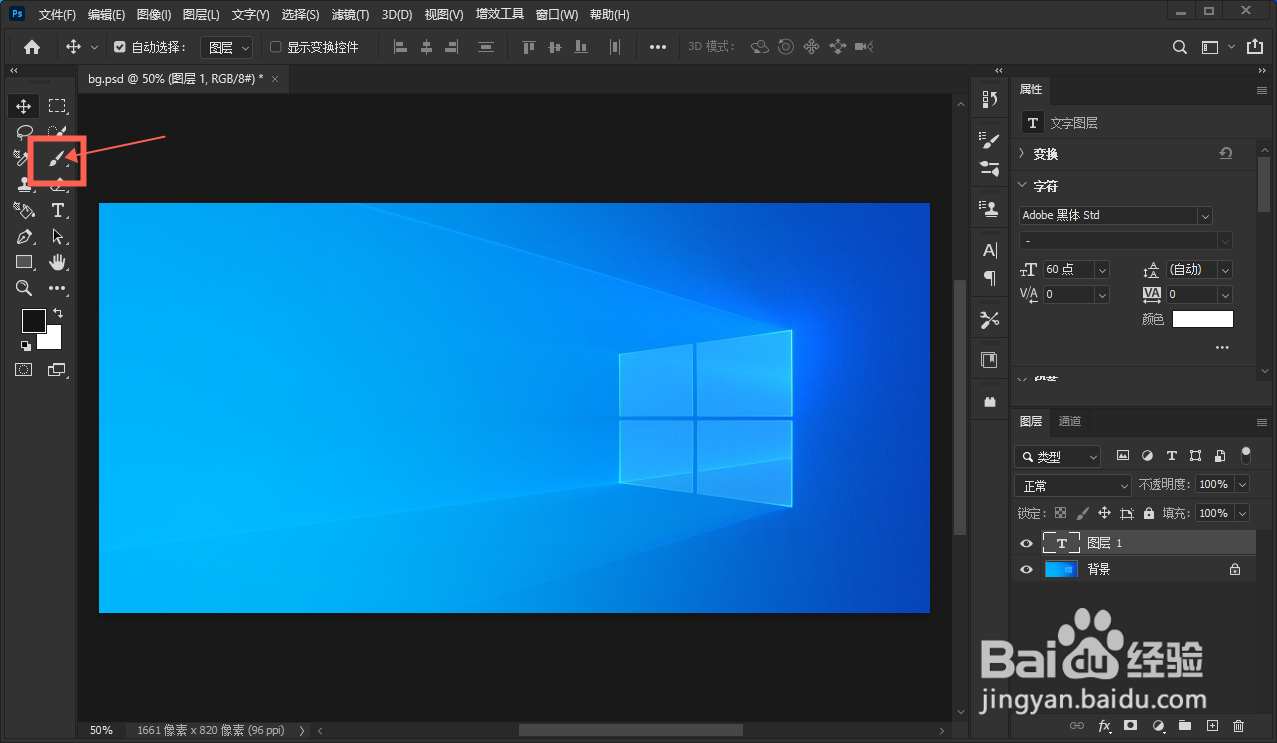Add a layer style with fx

click(x=1105, y=725)
